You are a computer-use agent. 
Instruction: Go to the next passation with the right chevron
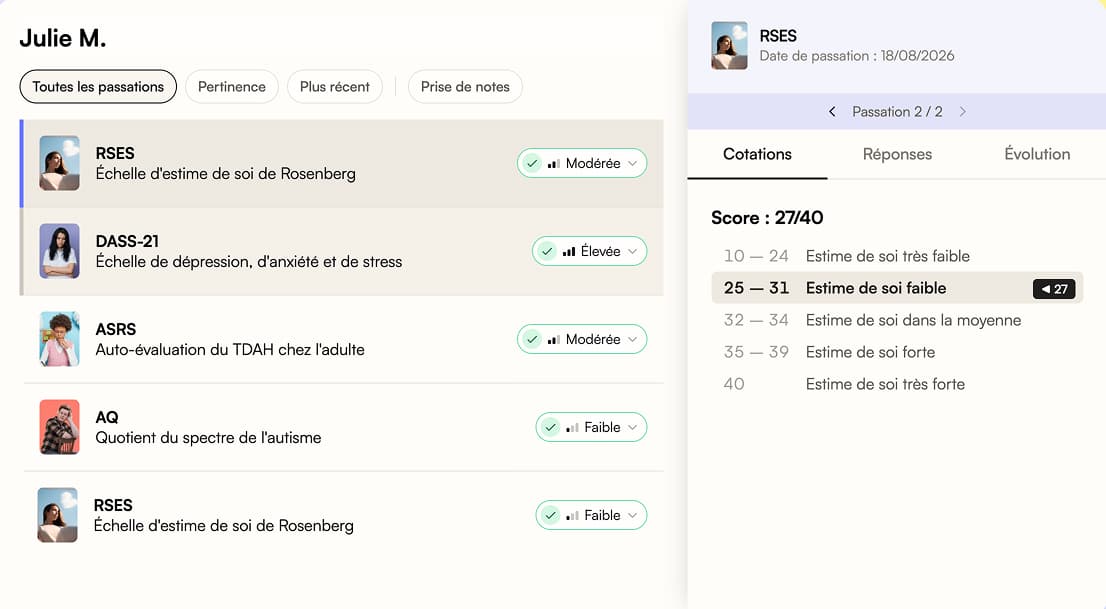963,111
